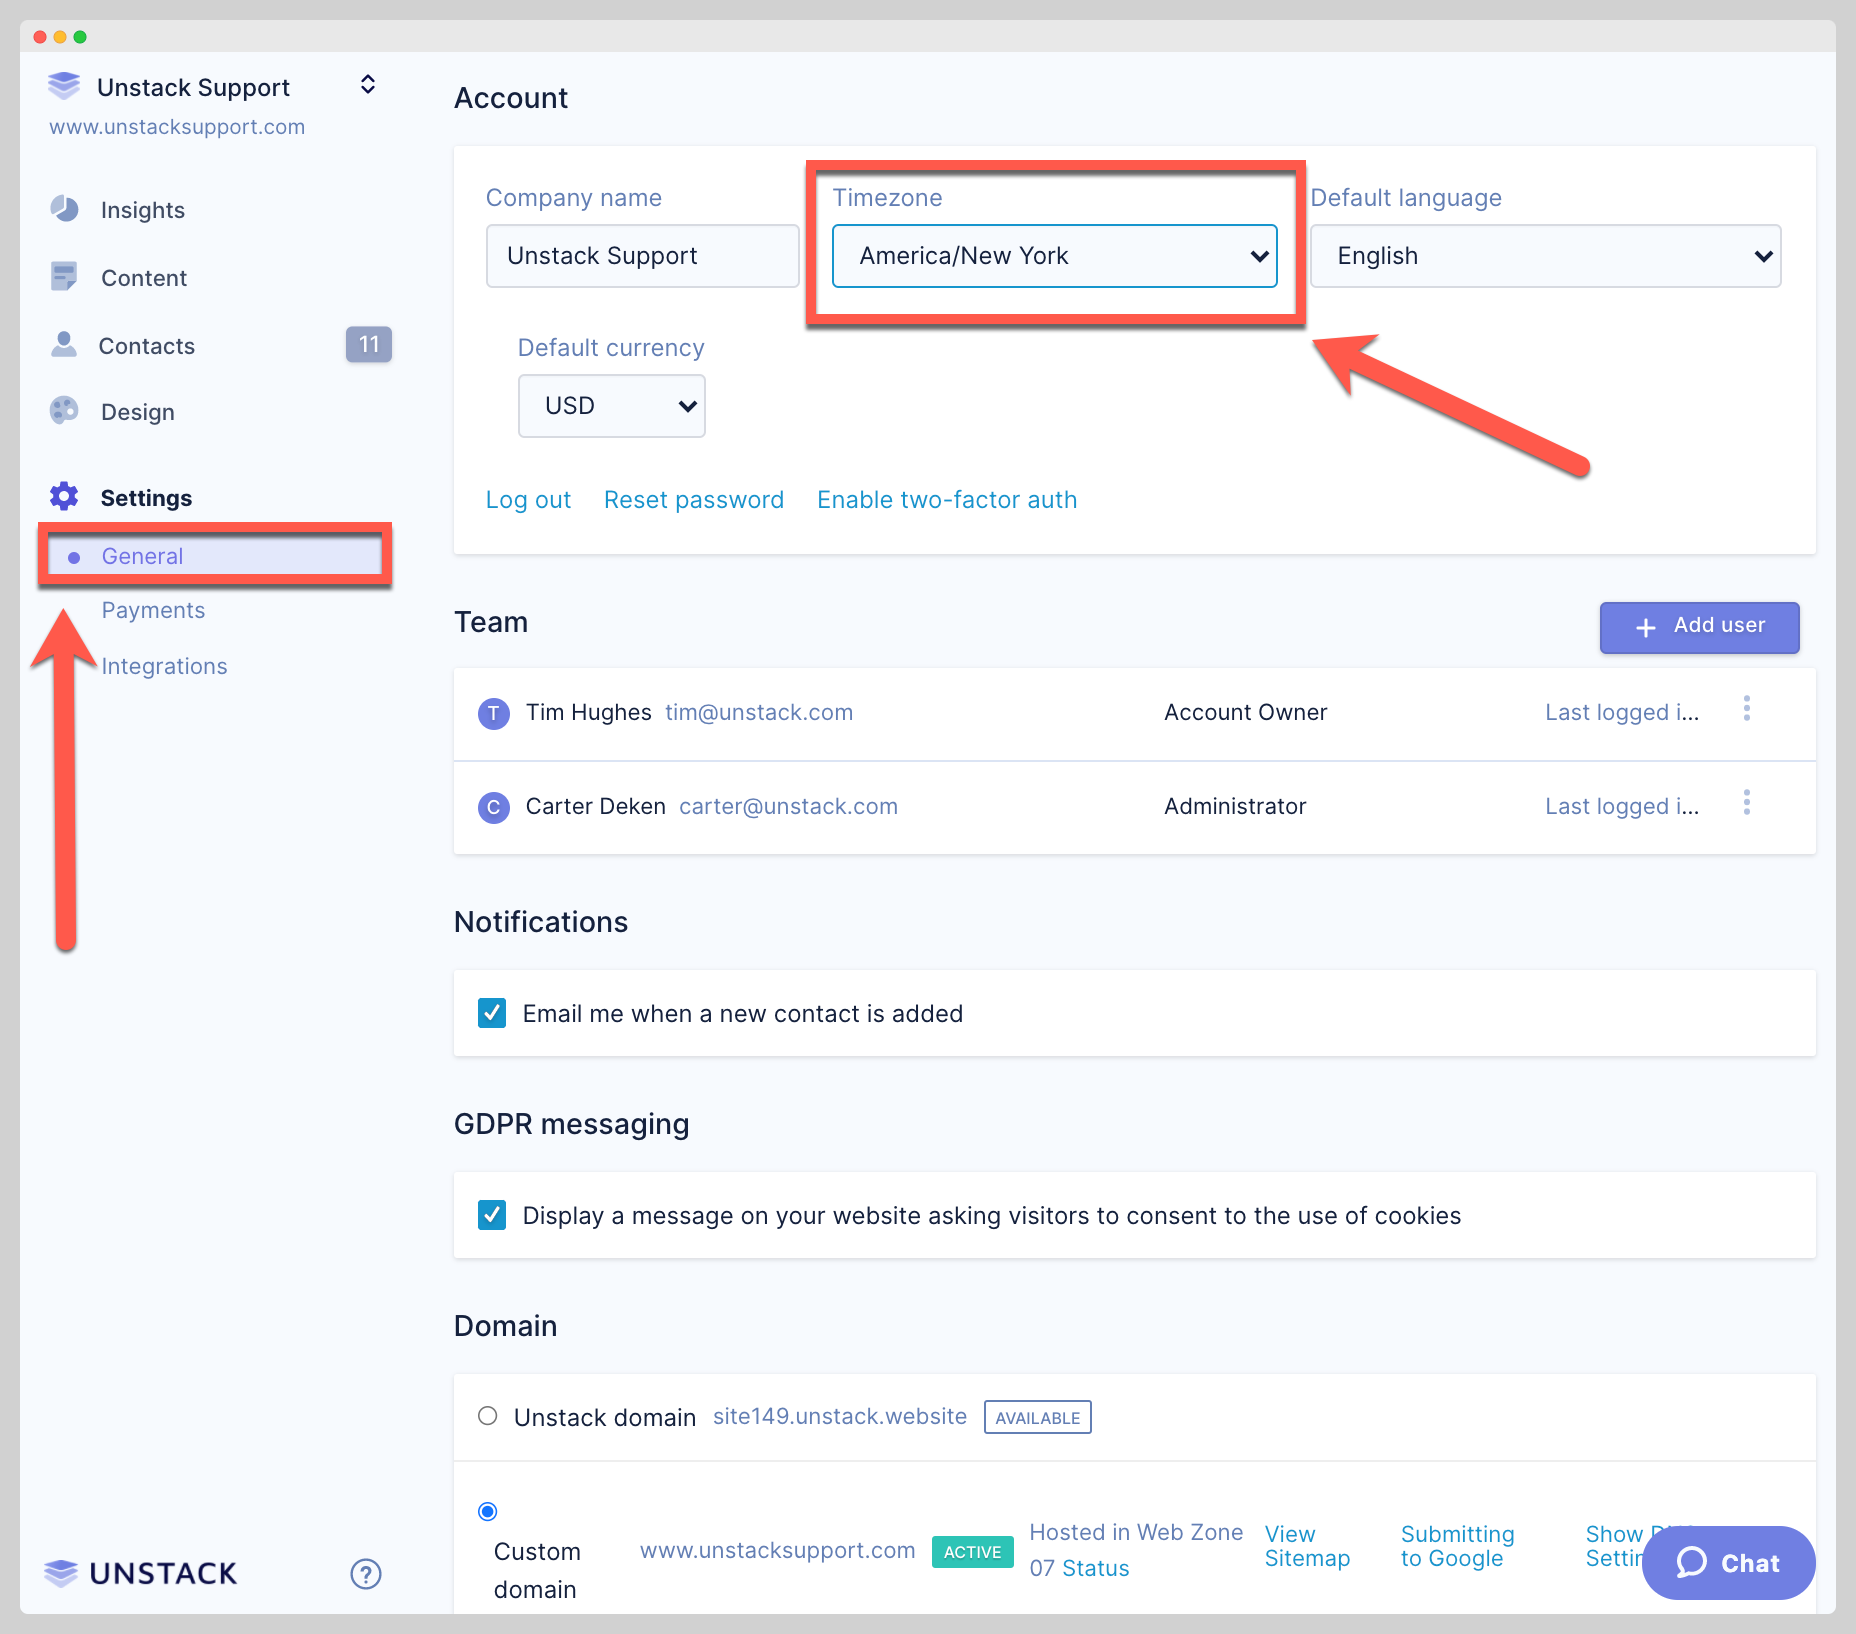Open the Timezone dropdown
Image resolution: width=1856 pixels, height=1634 pixels.
point(1054,256)
